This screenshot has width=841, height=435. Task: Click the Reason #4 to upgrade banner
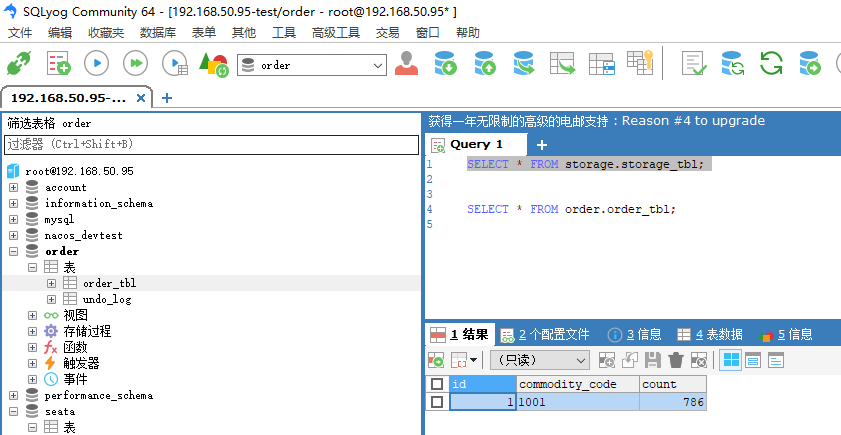pyautogui.click(x=596, y=121)
